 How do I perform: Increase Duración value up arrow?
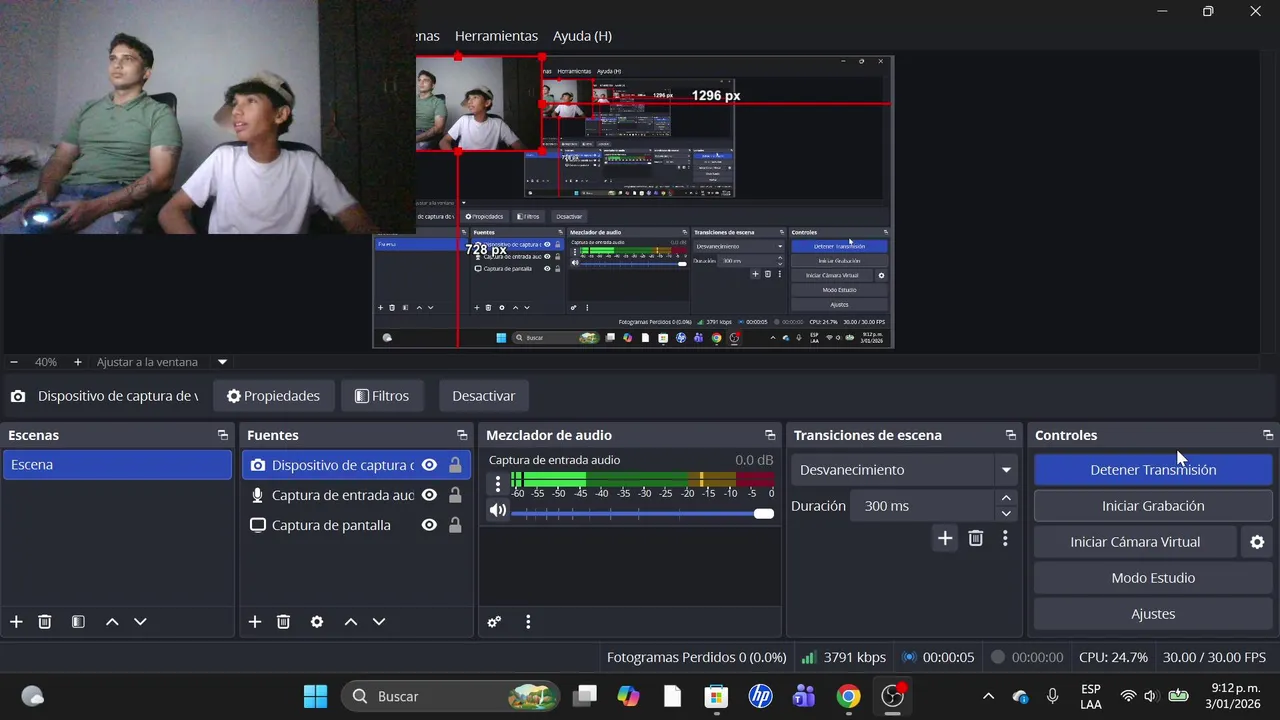coord(1006,498)
